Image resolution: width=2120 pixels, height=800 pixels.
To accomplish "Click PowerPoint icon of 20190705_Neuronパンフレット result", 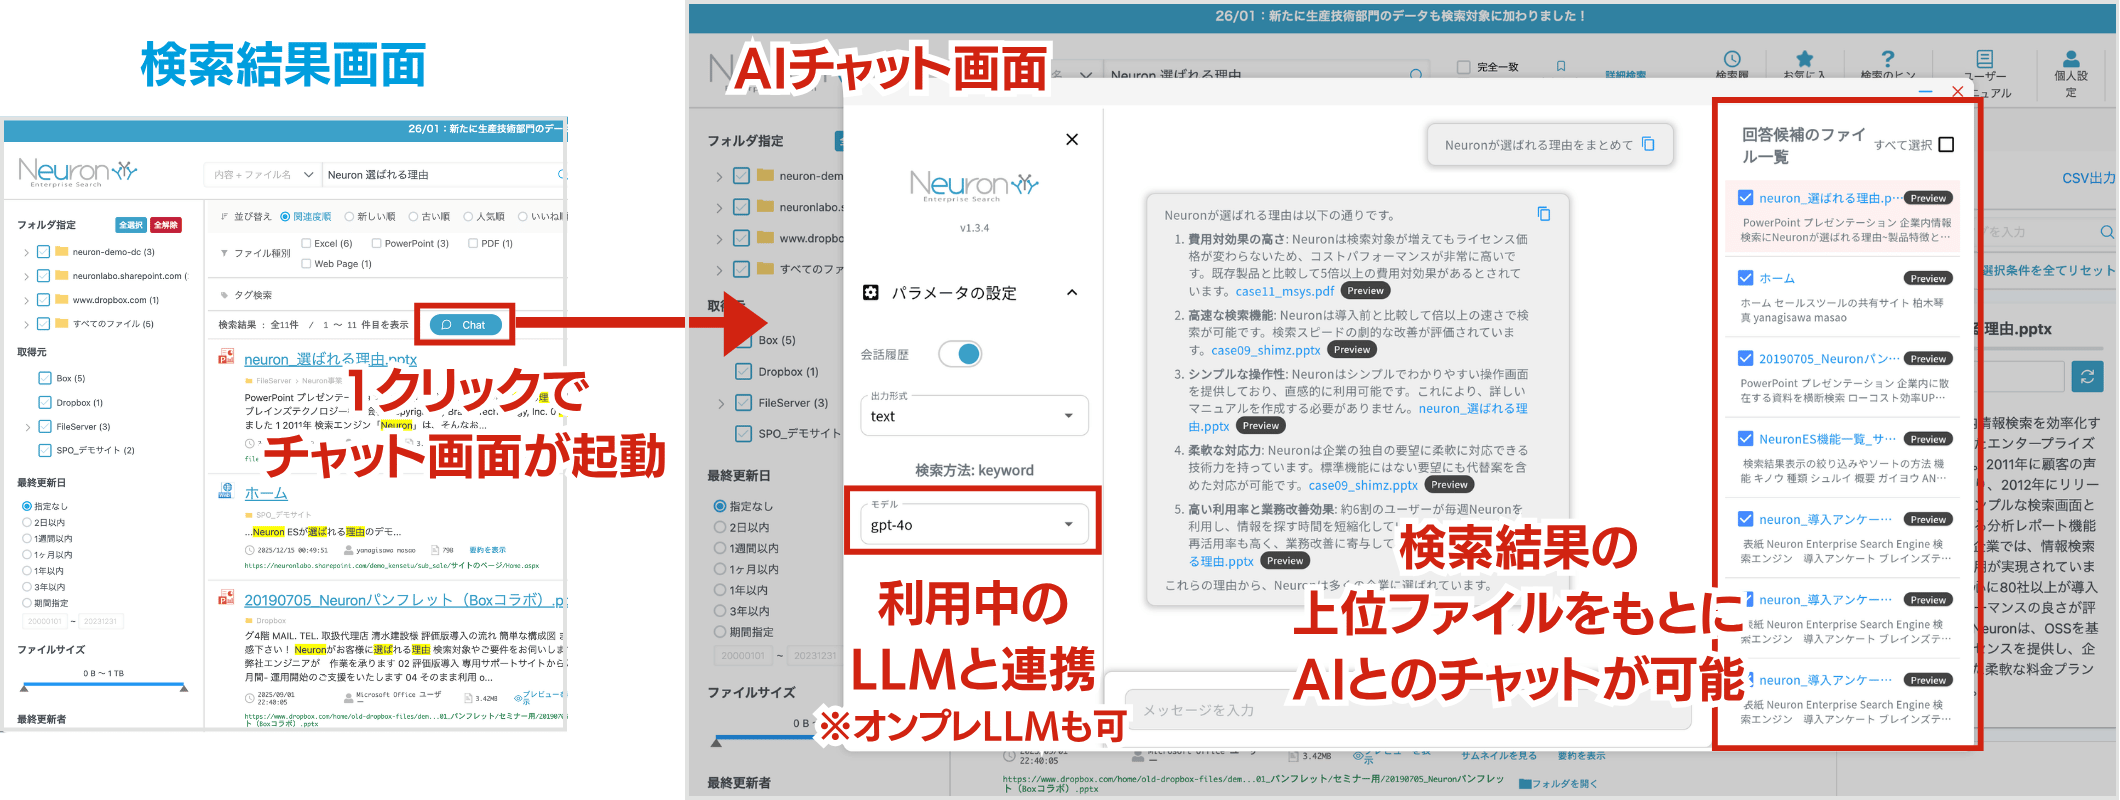I will pyautogui.click(x=226, y=598).
